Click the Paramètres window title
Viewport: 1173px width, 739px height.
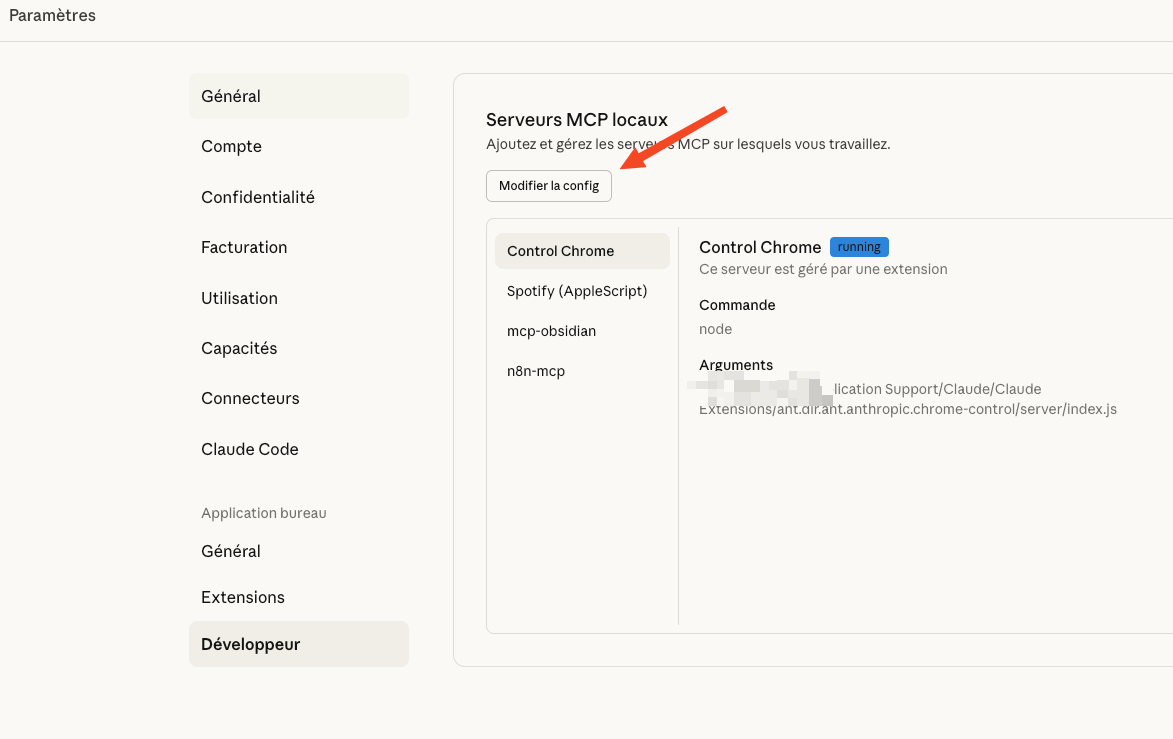(52, 15)
